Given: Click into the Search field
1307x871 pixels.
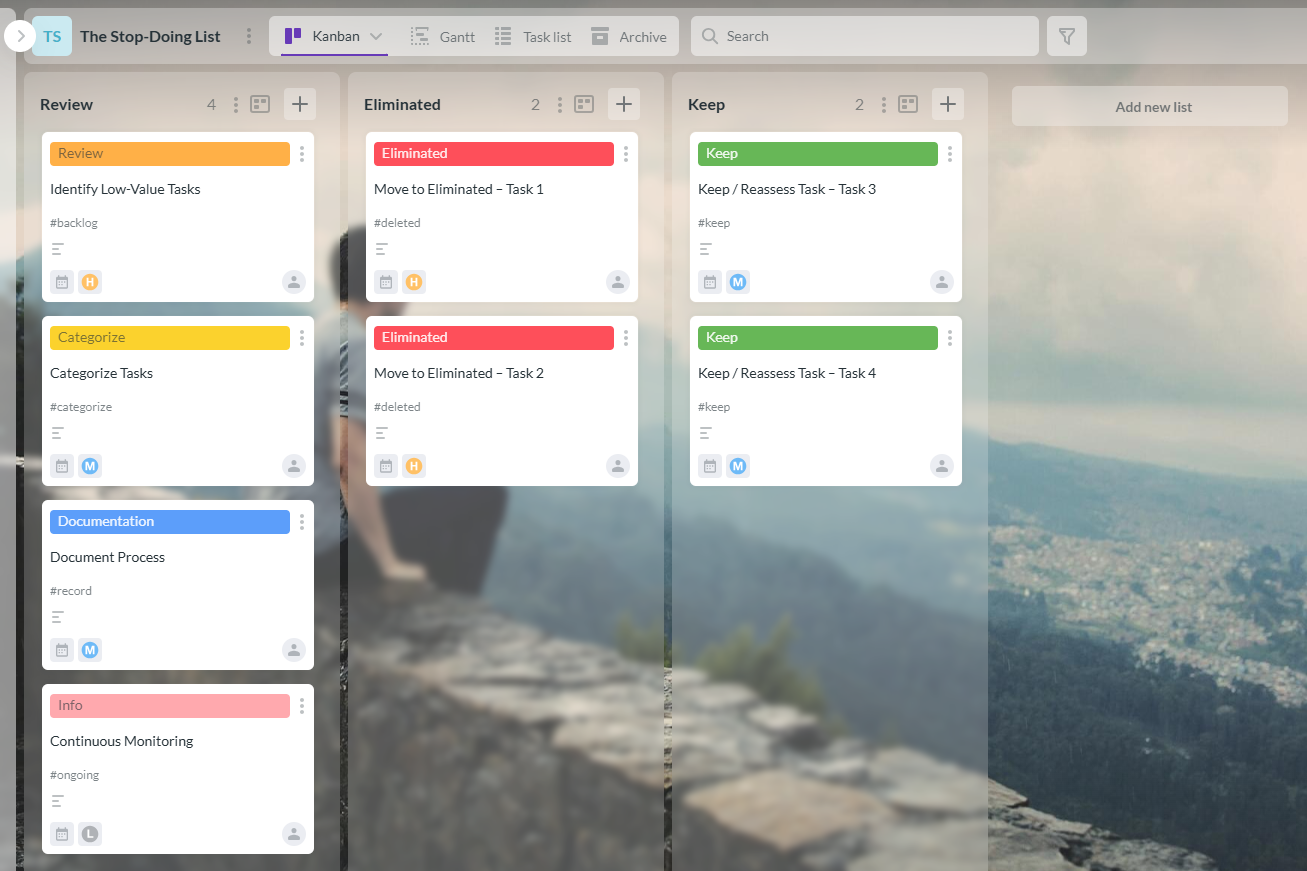Looking at the screenshot, I should [x=870, y=36].
